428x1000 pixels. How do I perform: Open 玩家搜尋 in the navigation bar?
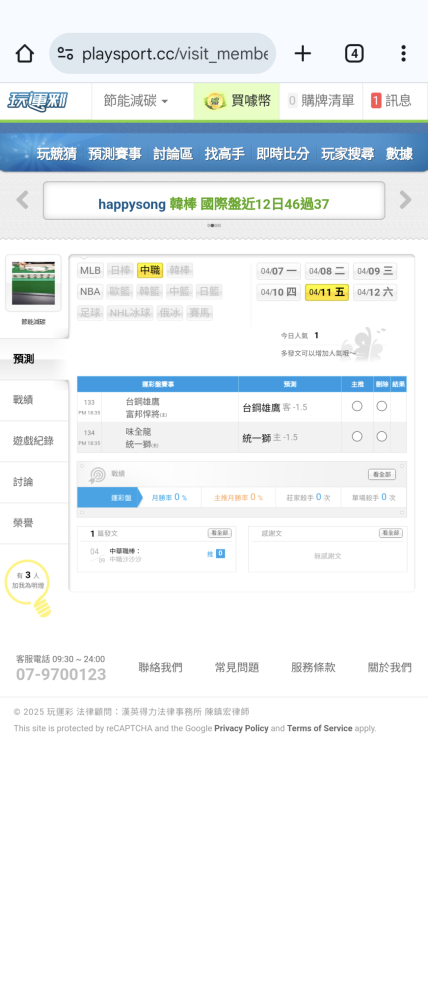tap(348, 154)
